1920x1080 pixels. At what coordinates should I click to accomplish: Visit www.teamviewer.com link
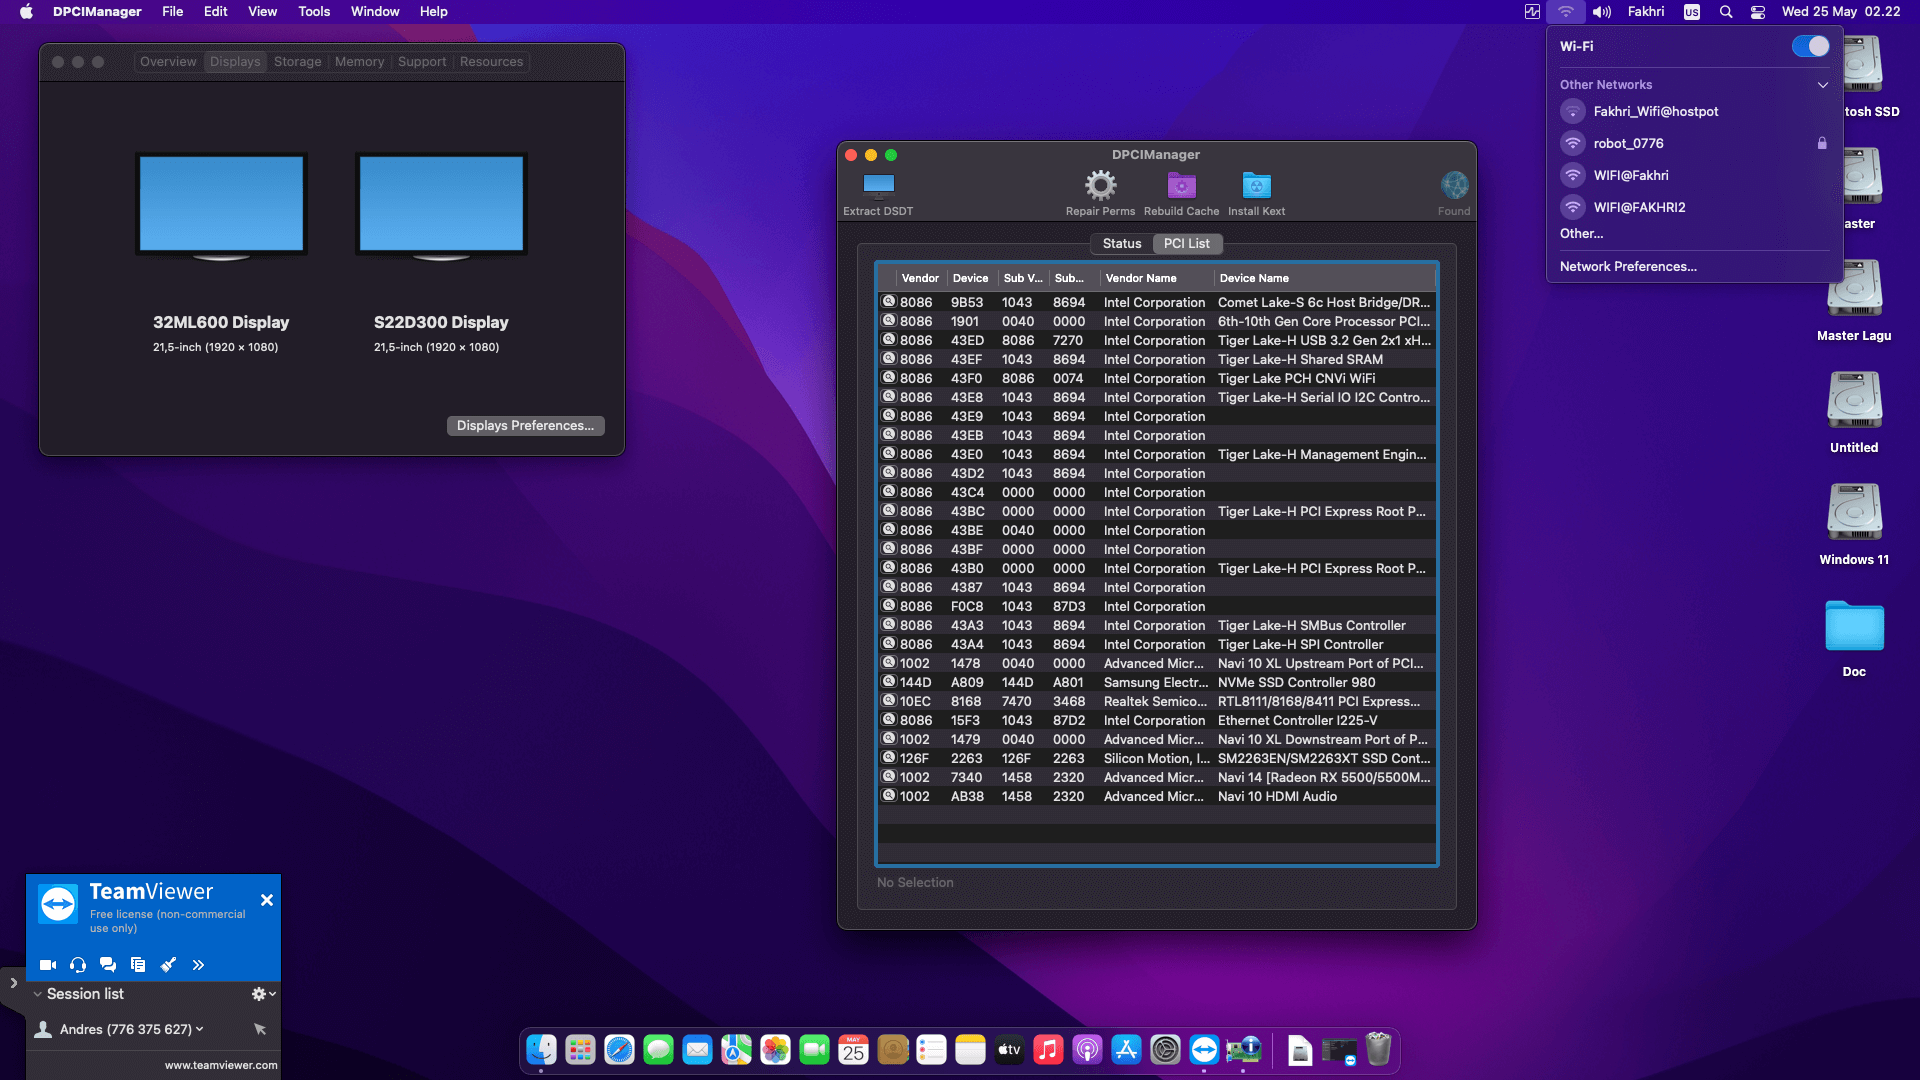[221, 1065]
